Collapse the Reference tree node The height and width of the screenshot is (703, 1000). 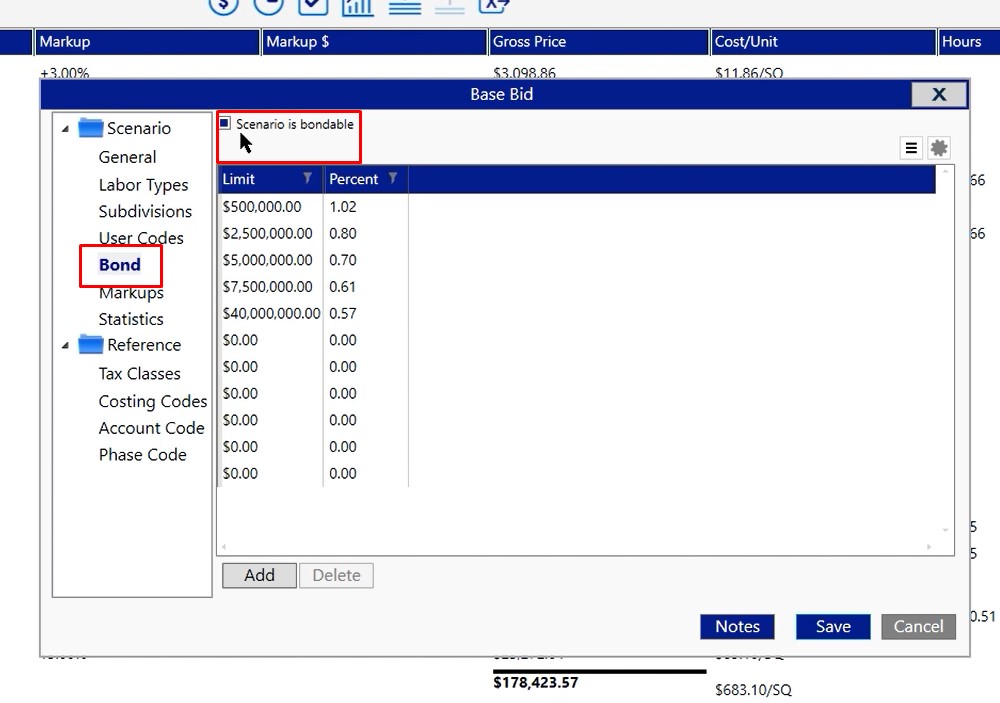tap(66, 346)
